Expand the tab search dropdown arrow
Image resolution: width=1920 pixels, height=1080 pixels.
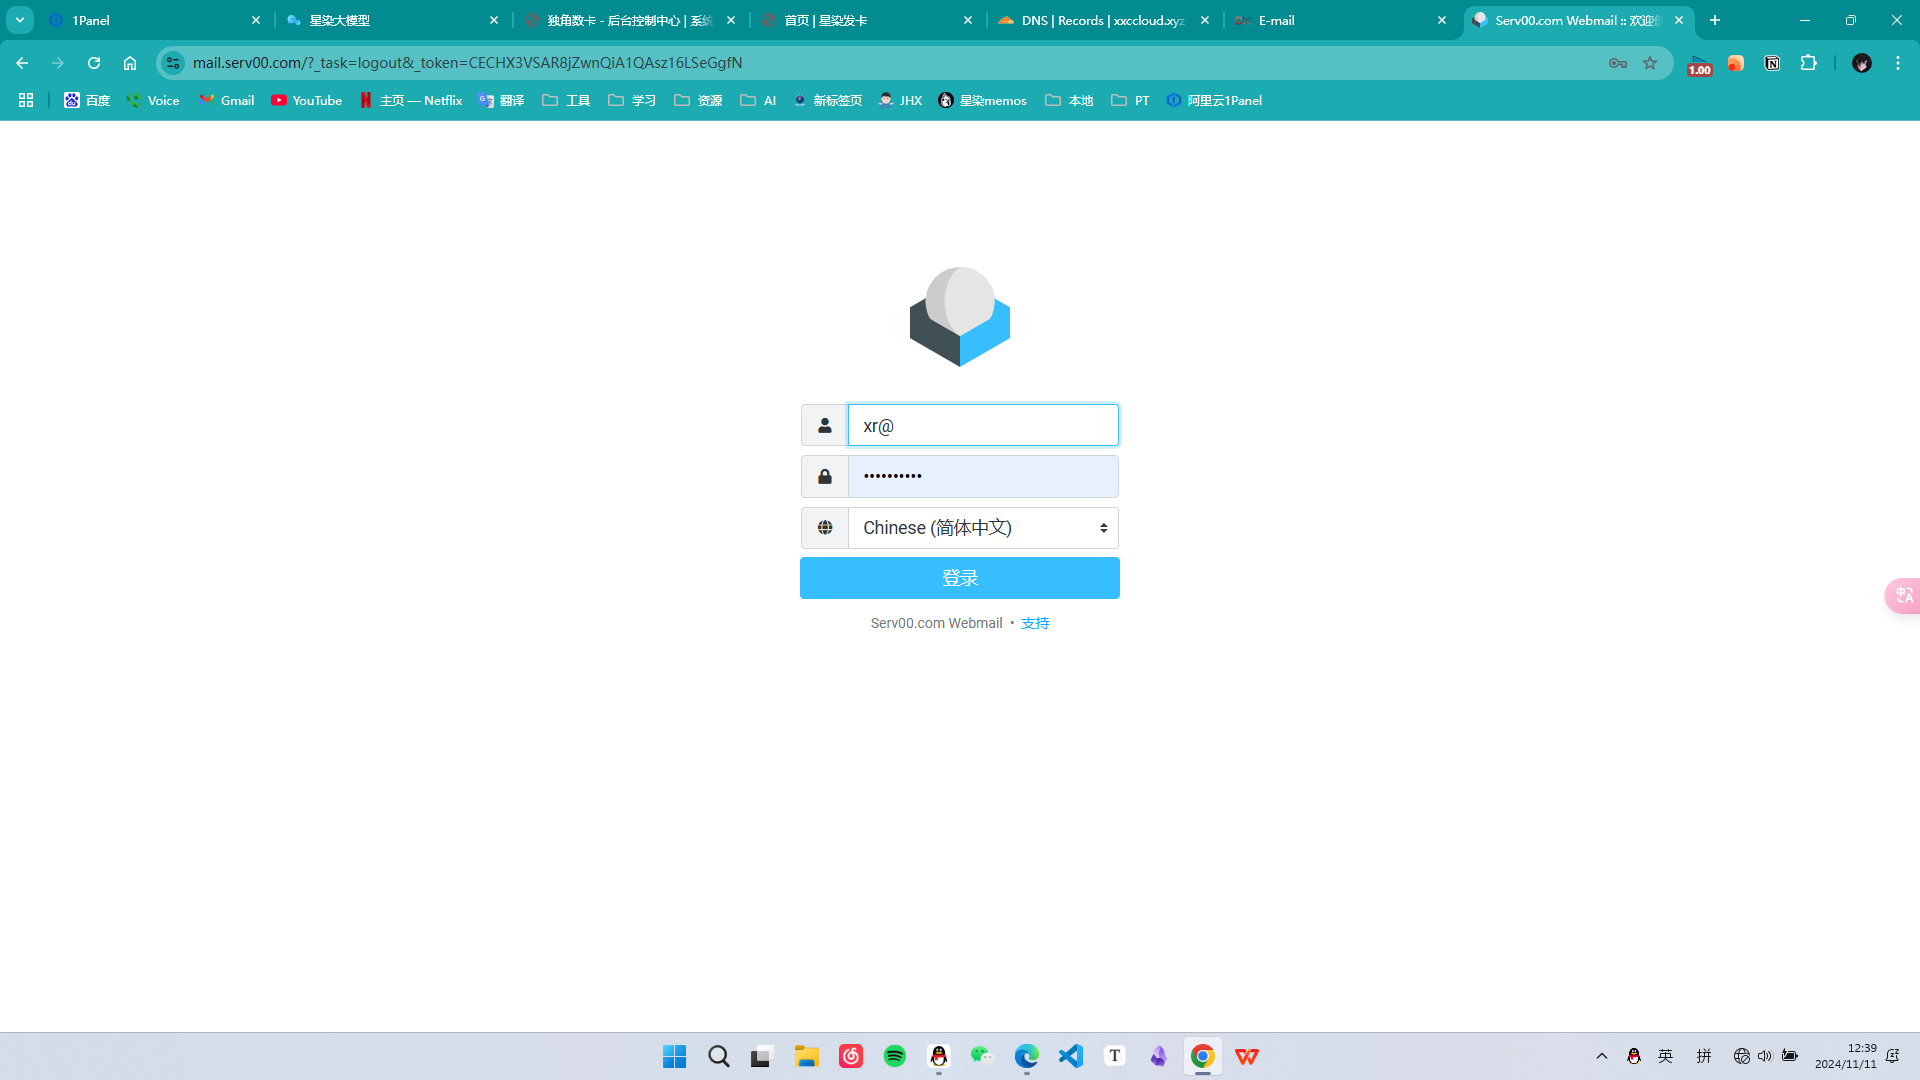pos(20,20)
